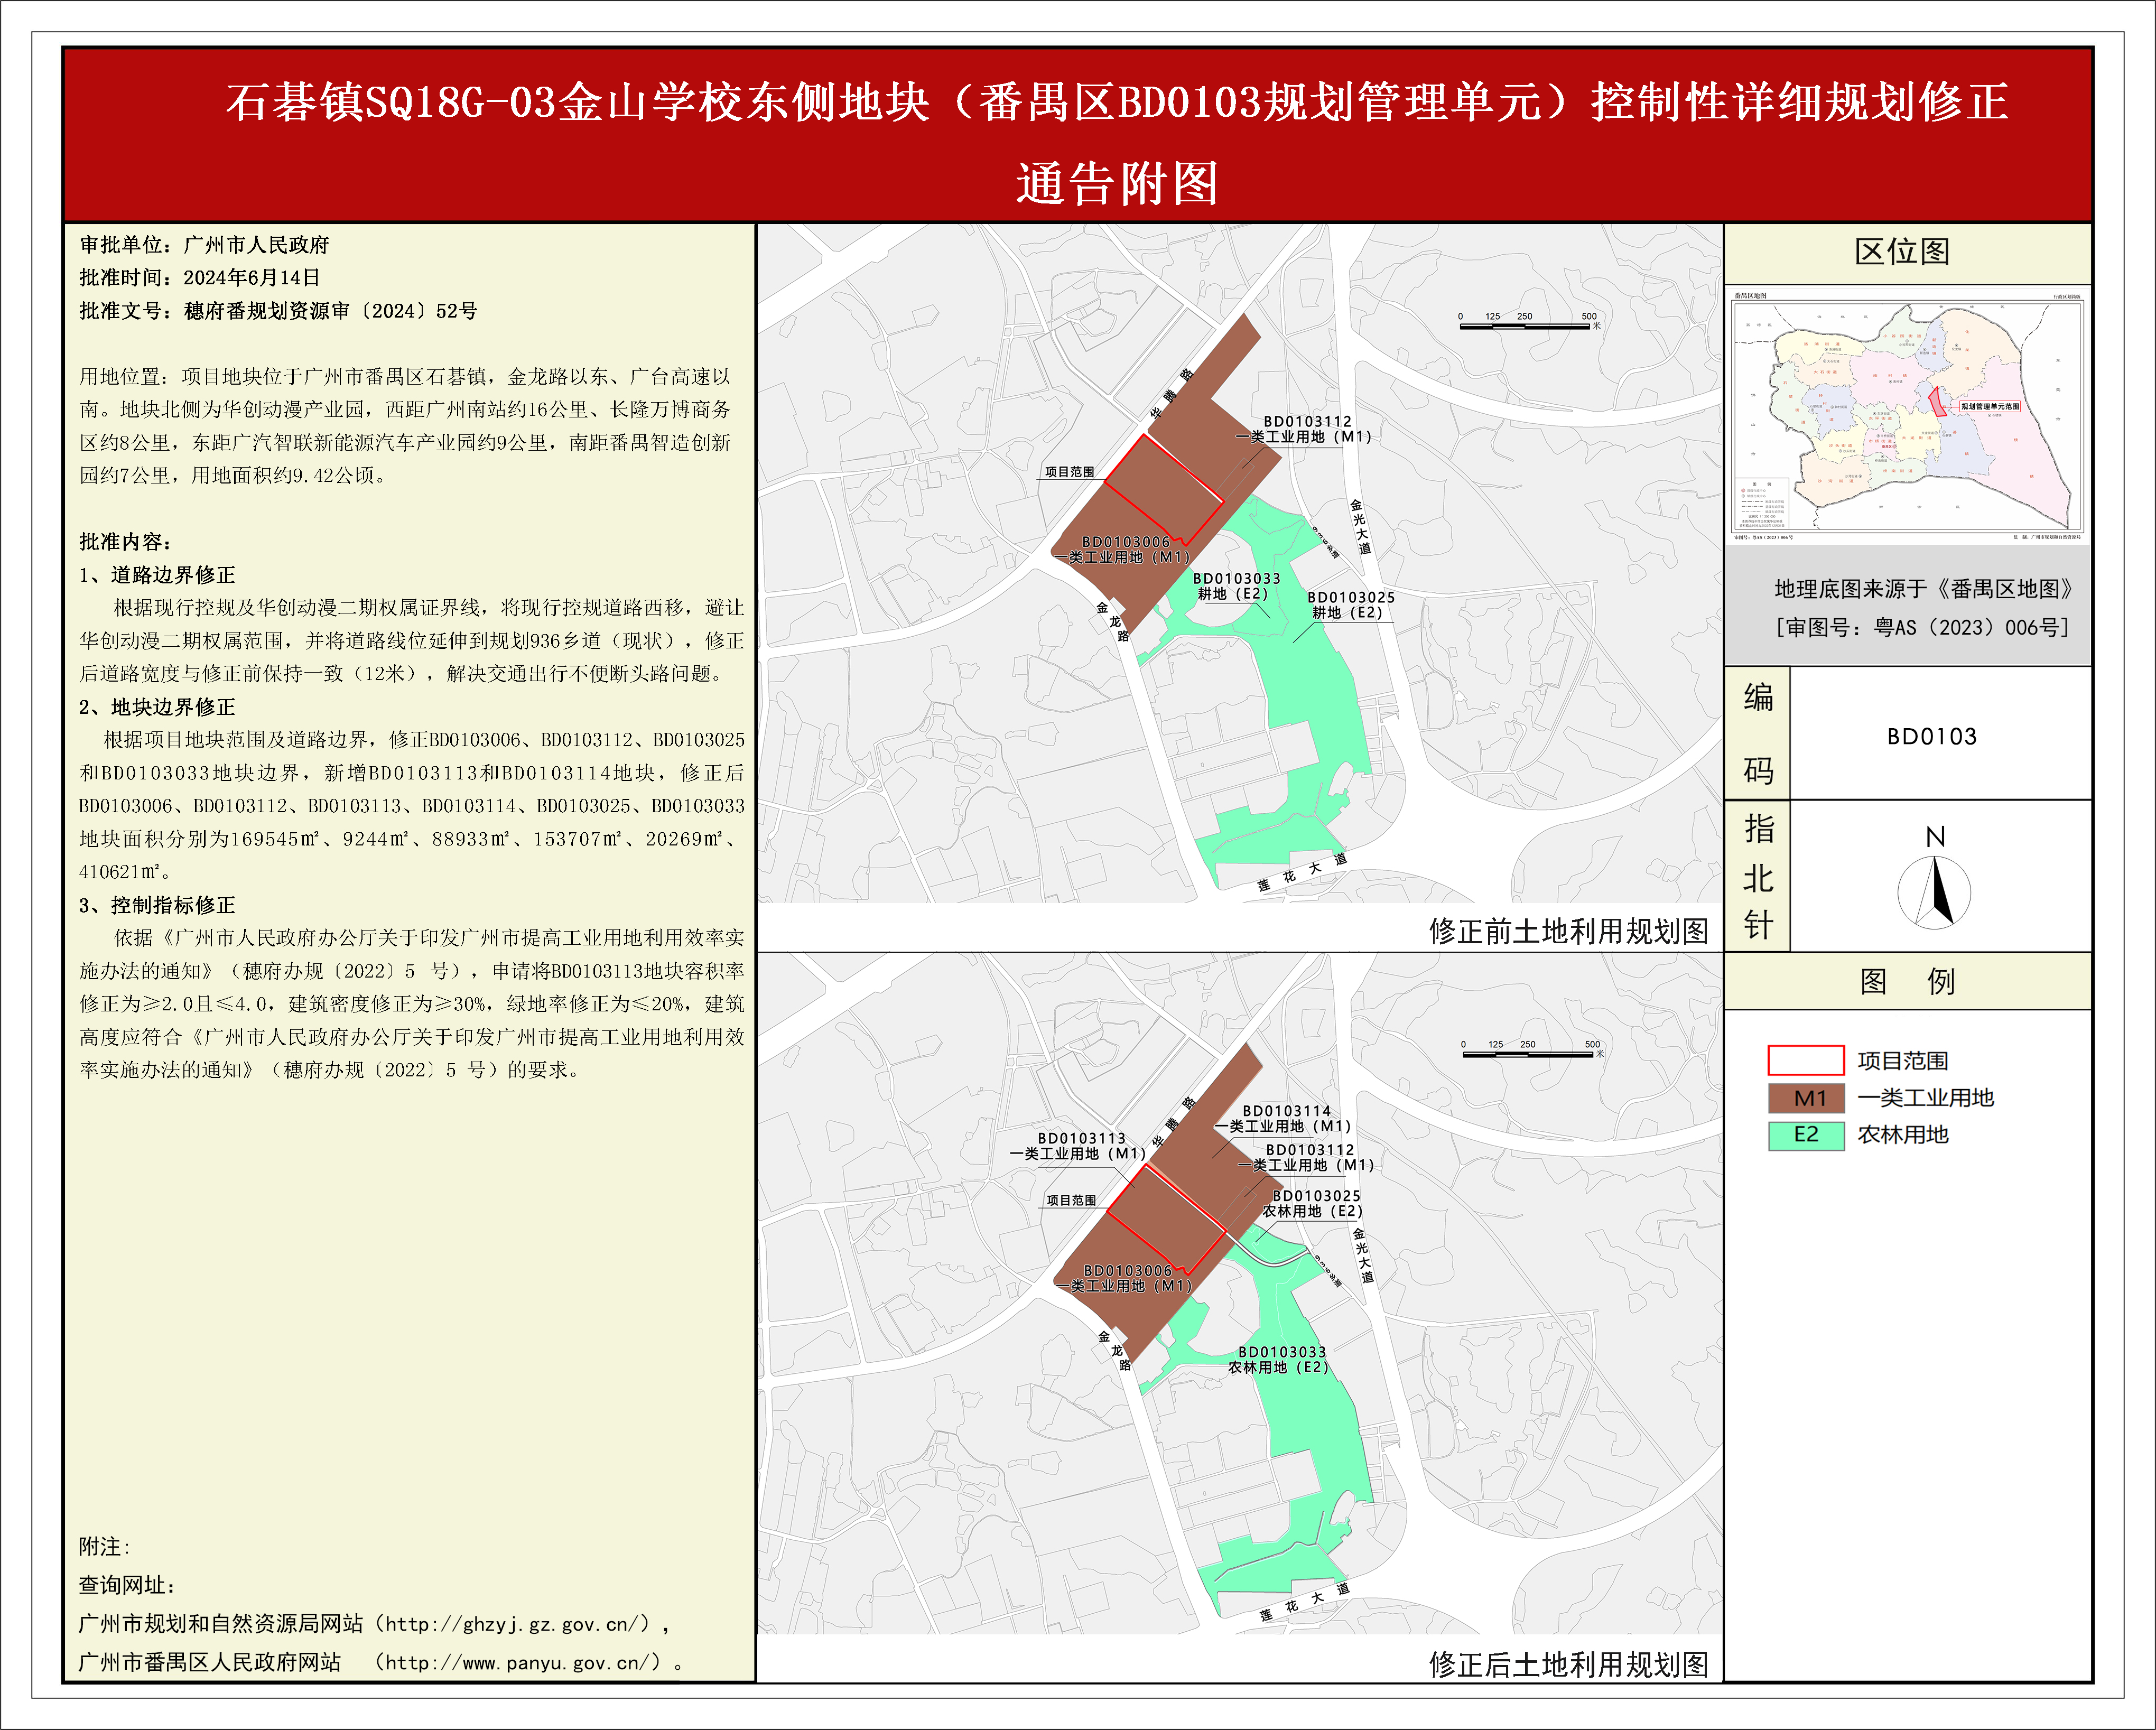Click 修正后土地利用规划图 map caption
2156x1730 pixels.
pos(1568,1665)
